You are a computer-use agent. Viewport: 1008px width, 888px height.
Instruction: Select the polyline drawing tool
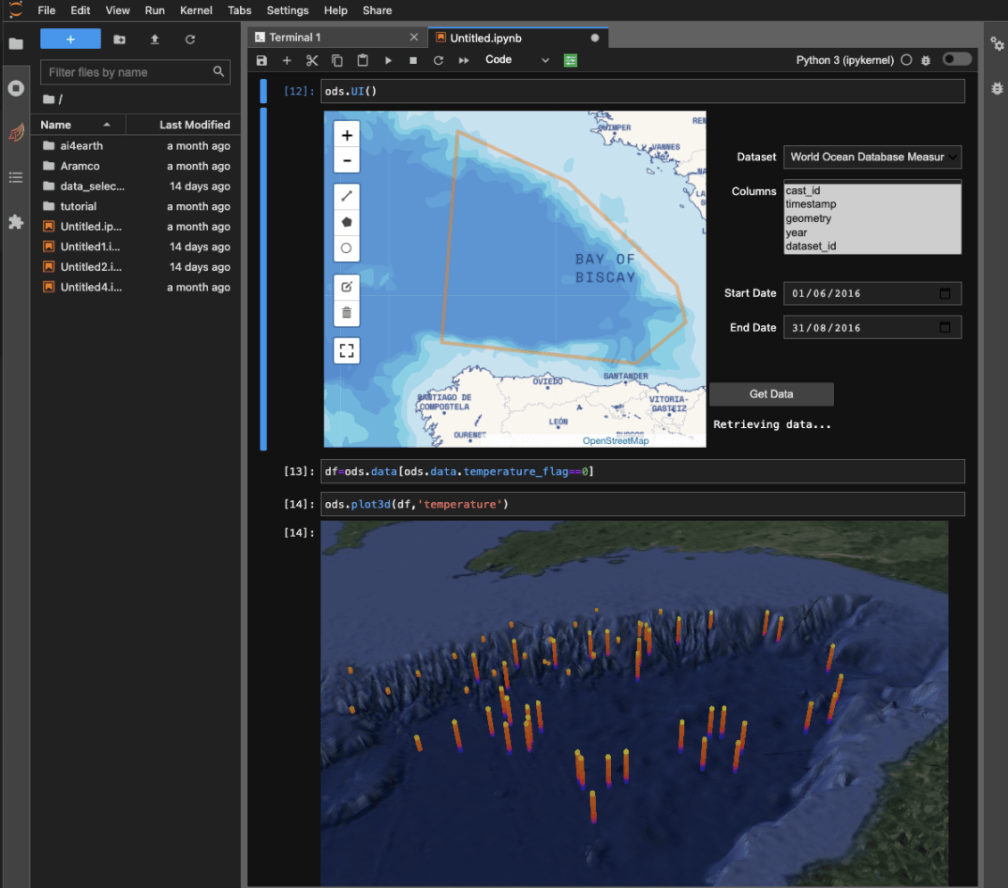(x=346, y=195)
